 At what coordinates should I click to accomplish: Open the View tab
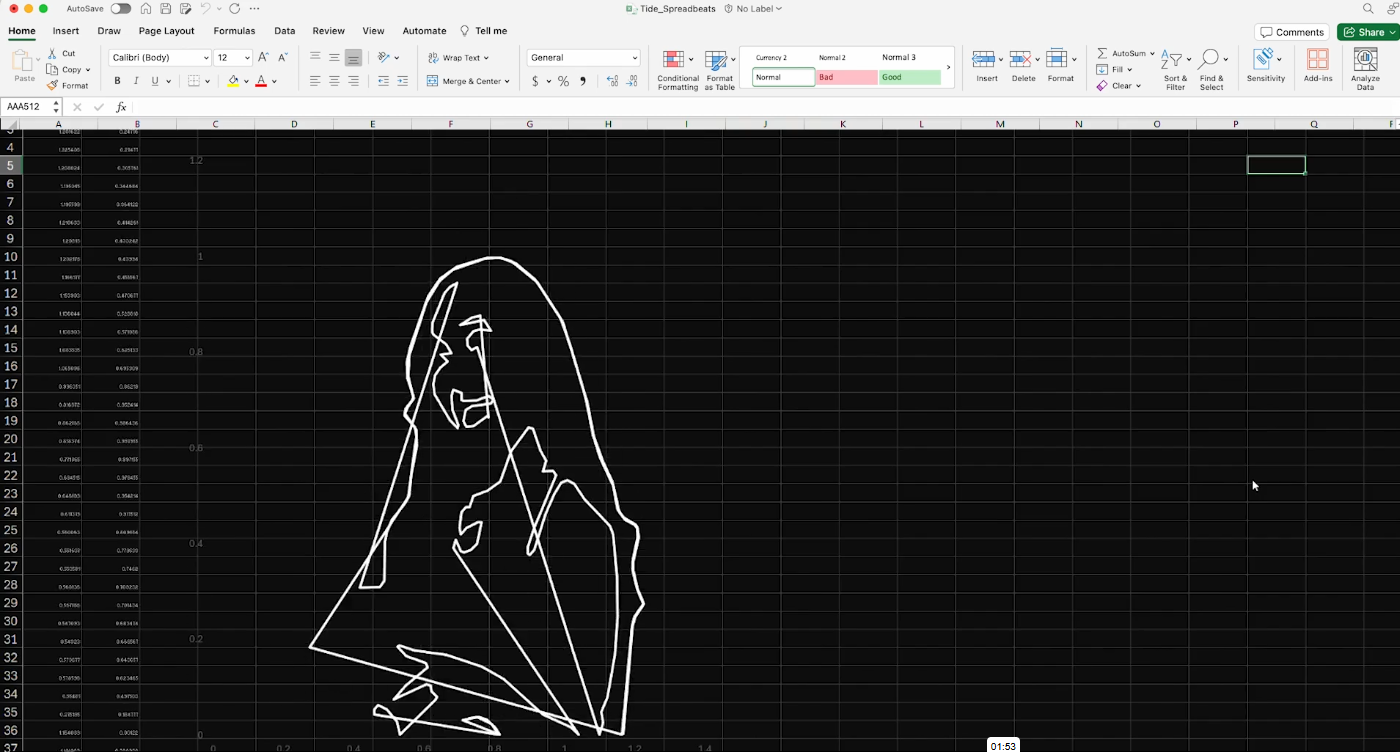[x=373, y=31]
